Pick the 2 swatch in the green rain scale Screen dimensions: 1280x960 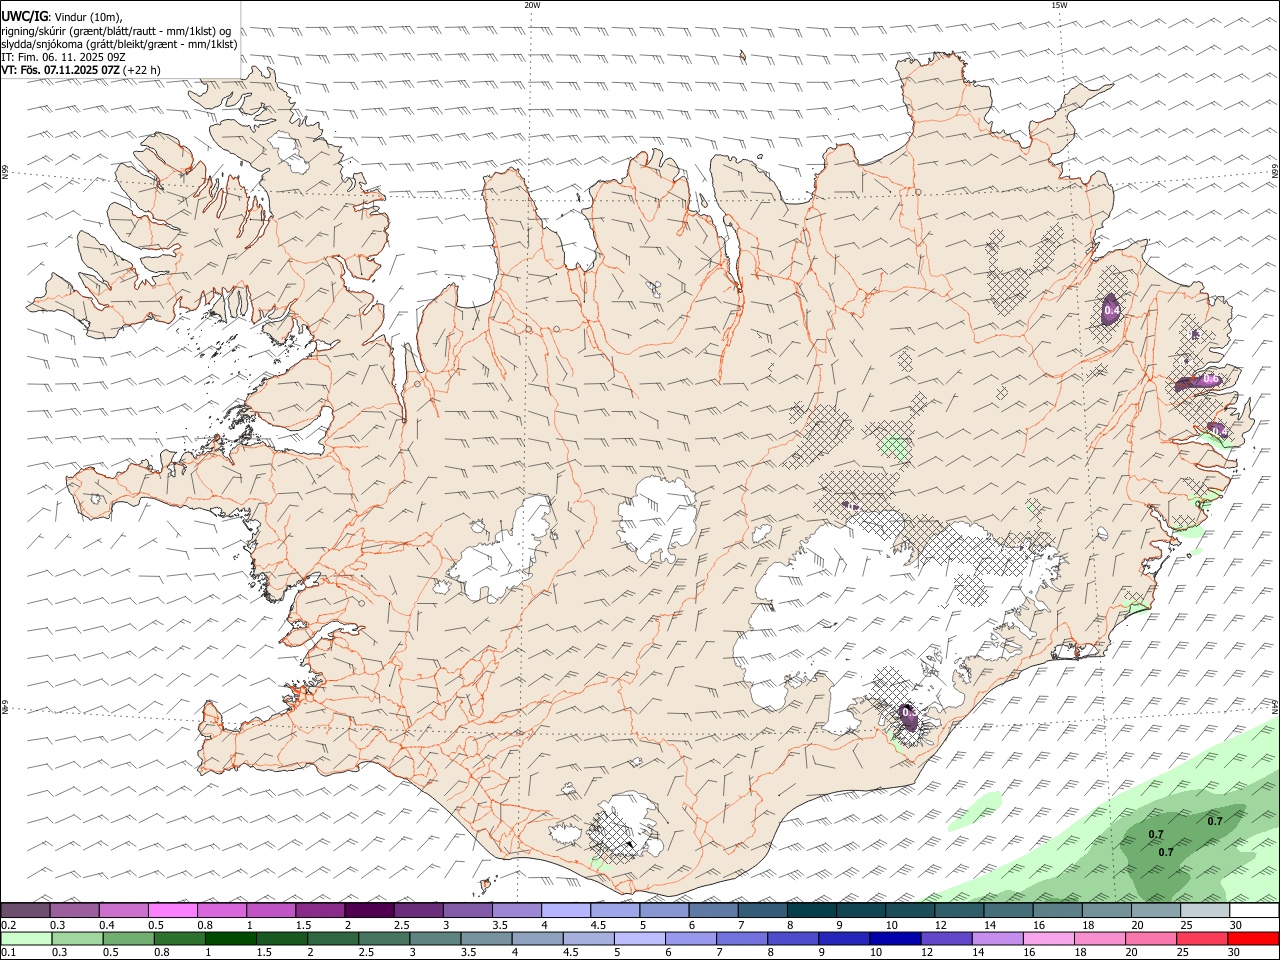click(x=333, y=939)
